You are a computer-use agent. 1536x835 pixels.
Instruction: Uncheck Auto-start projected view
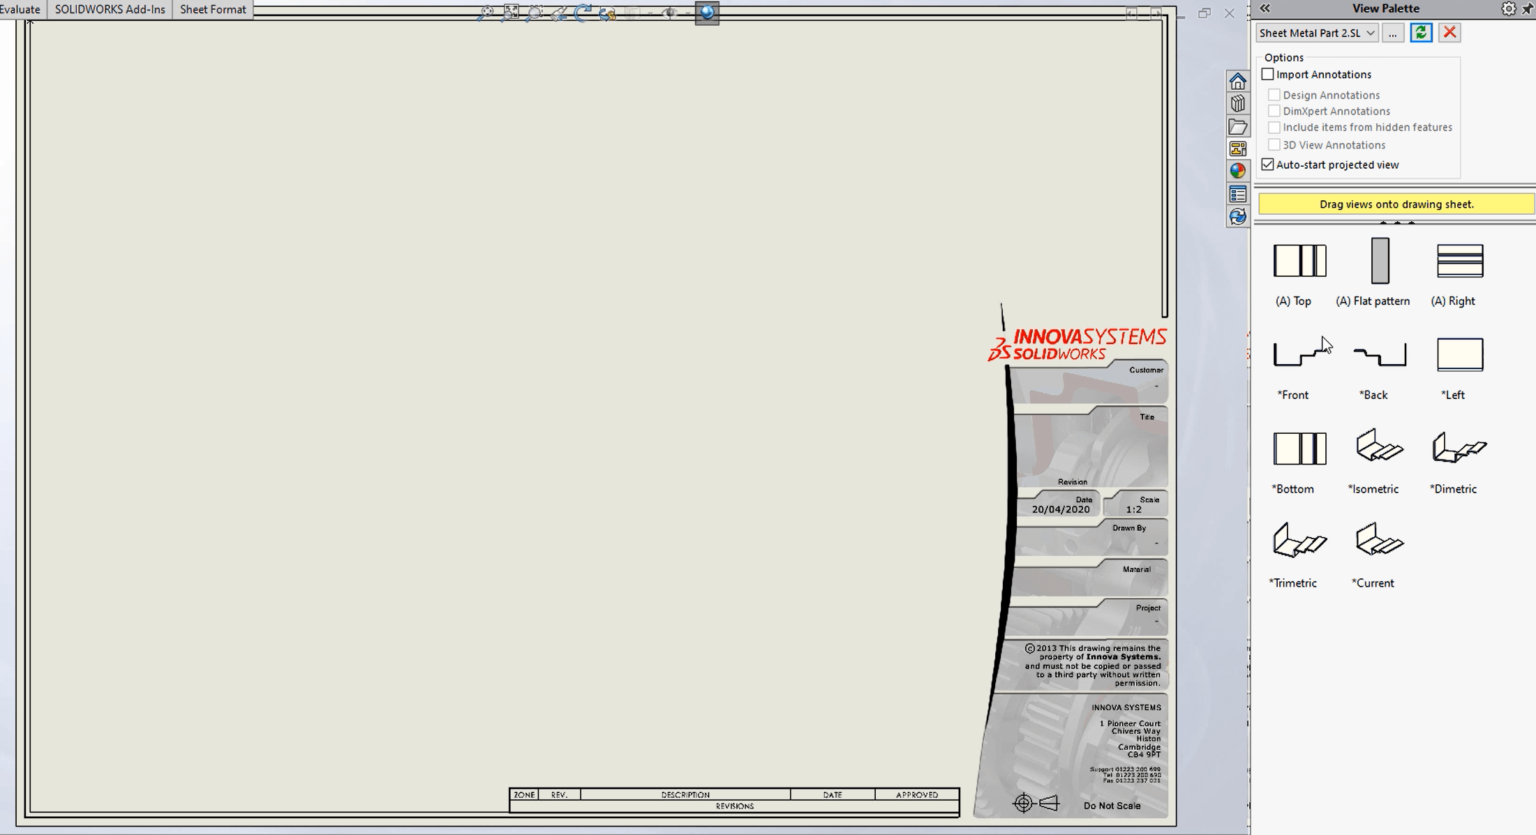1268,164
